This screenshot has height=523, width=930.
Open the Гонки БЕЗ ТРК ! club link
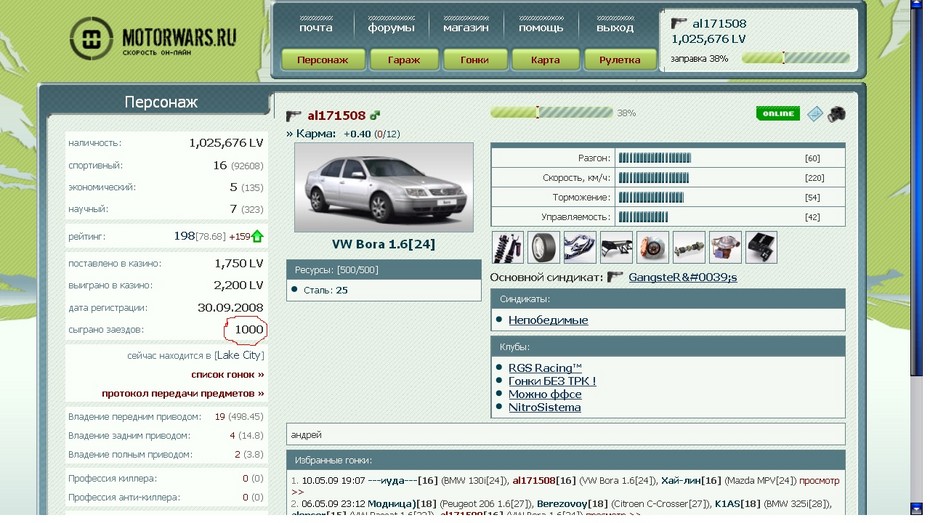(x=552, y=381)
